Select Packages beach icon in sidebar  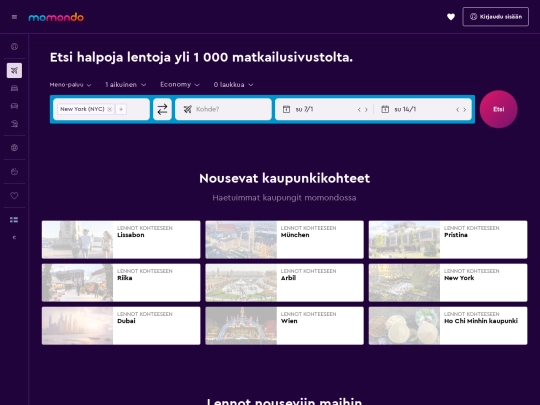pyautogui.click(x=14, y=124)
